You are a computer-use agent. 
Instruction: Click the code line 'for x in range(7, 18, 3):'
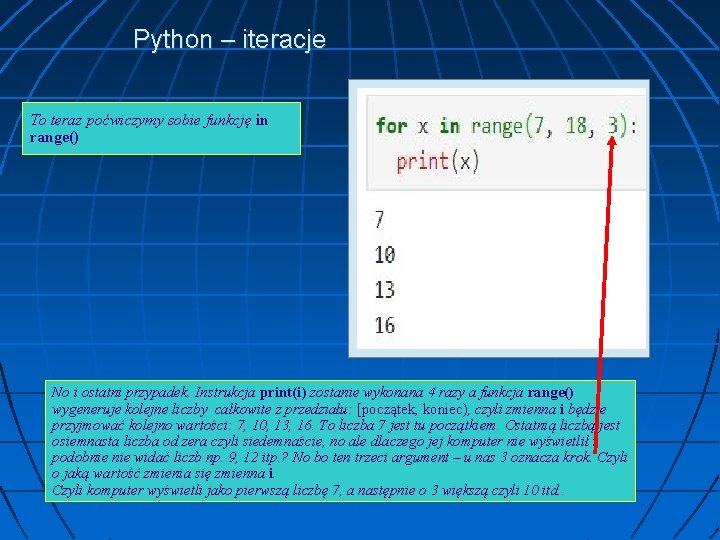tap(506, 125)
